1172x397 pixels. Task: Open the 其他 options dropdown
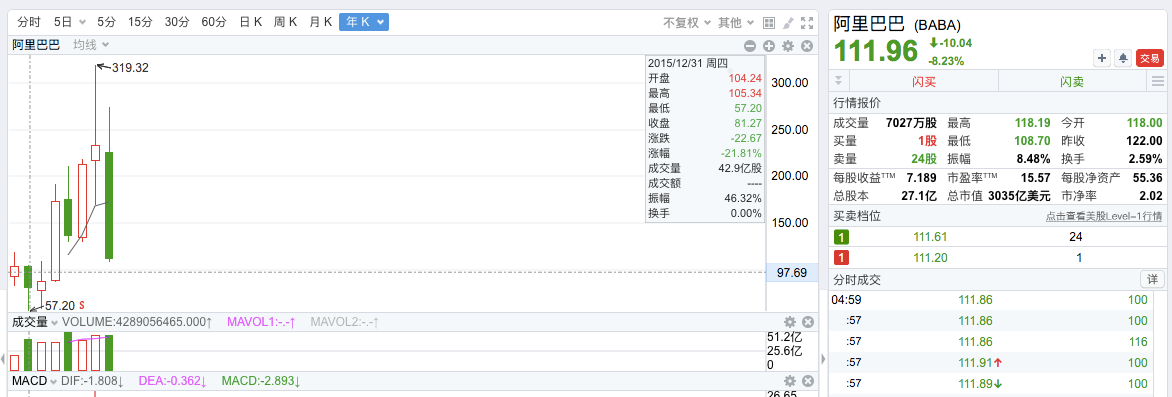pos(735,22)
